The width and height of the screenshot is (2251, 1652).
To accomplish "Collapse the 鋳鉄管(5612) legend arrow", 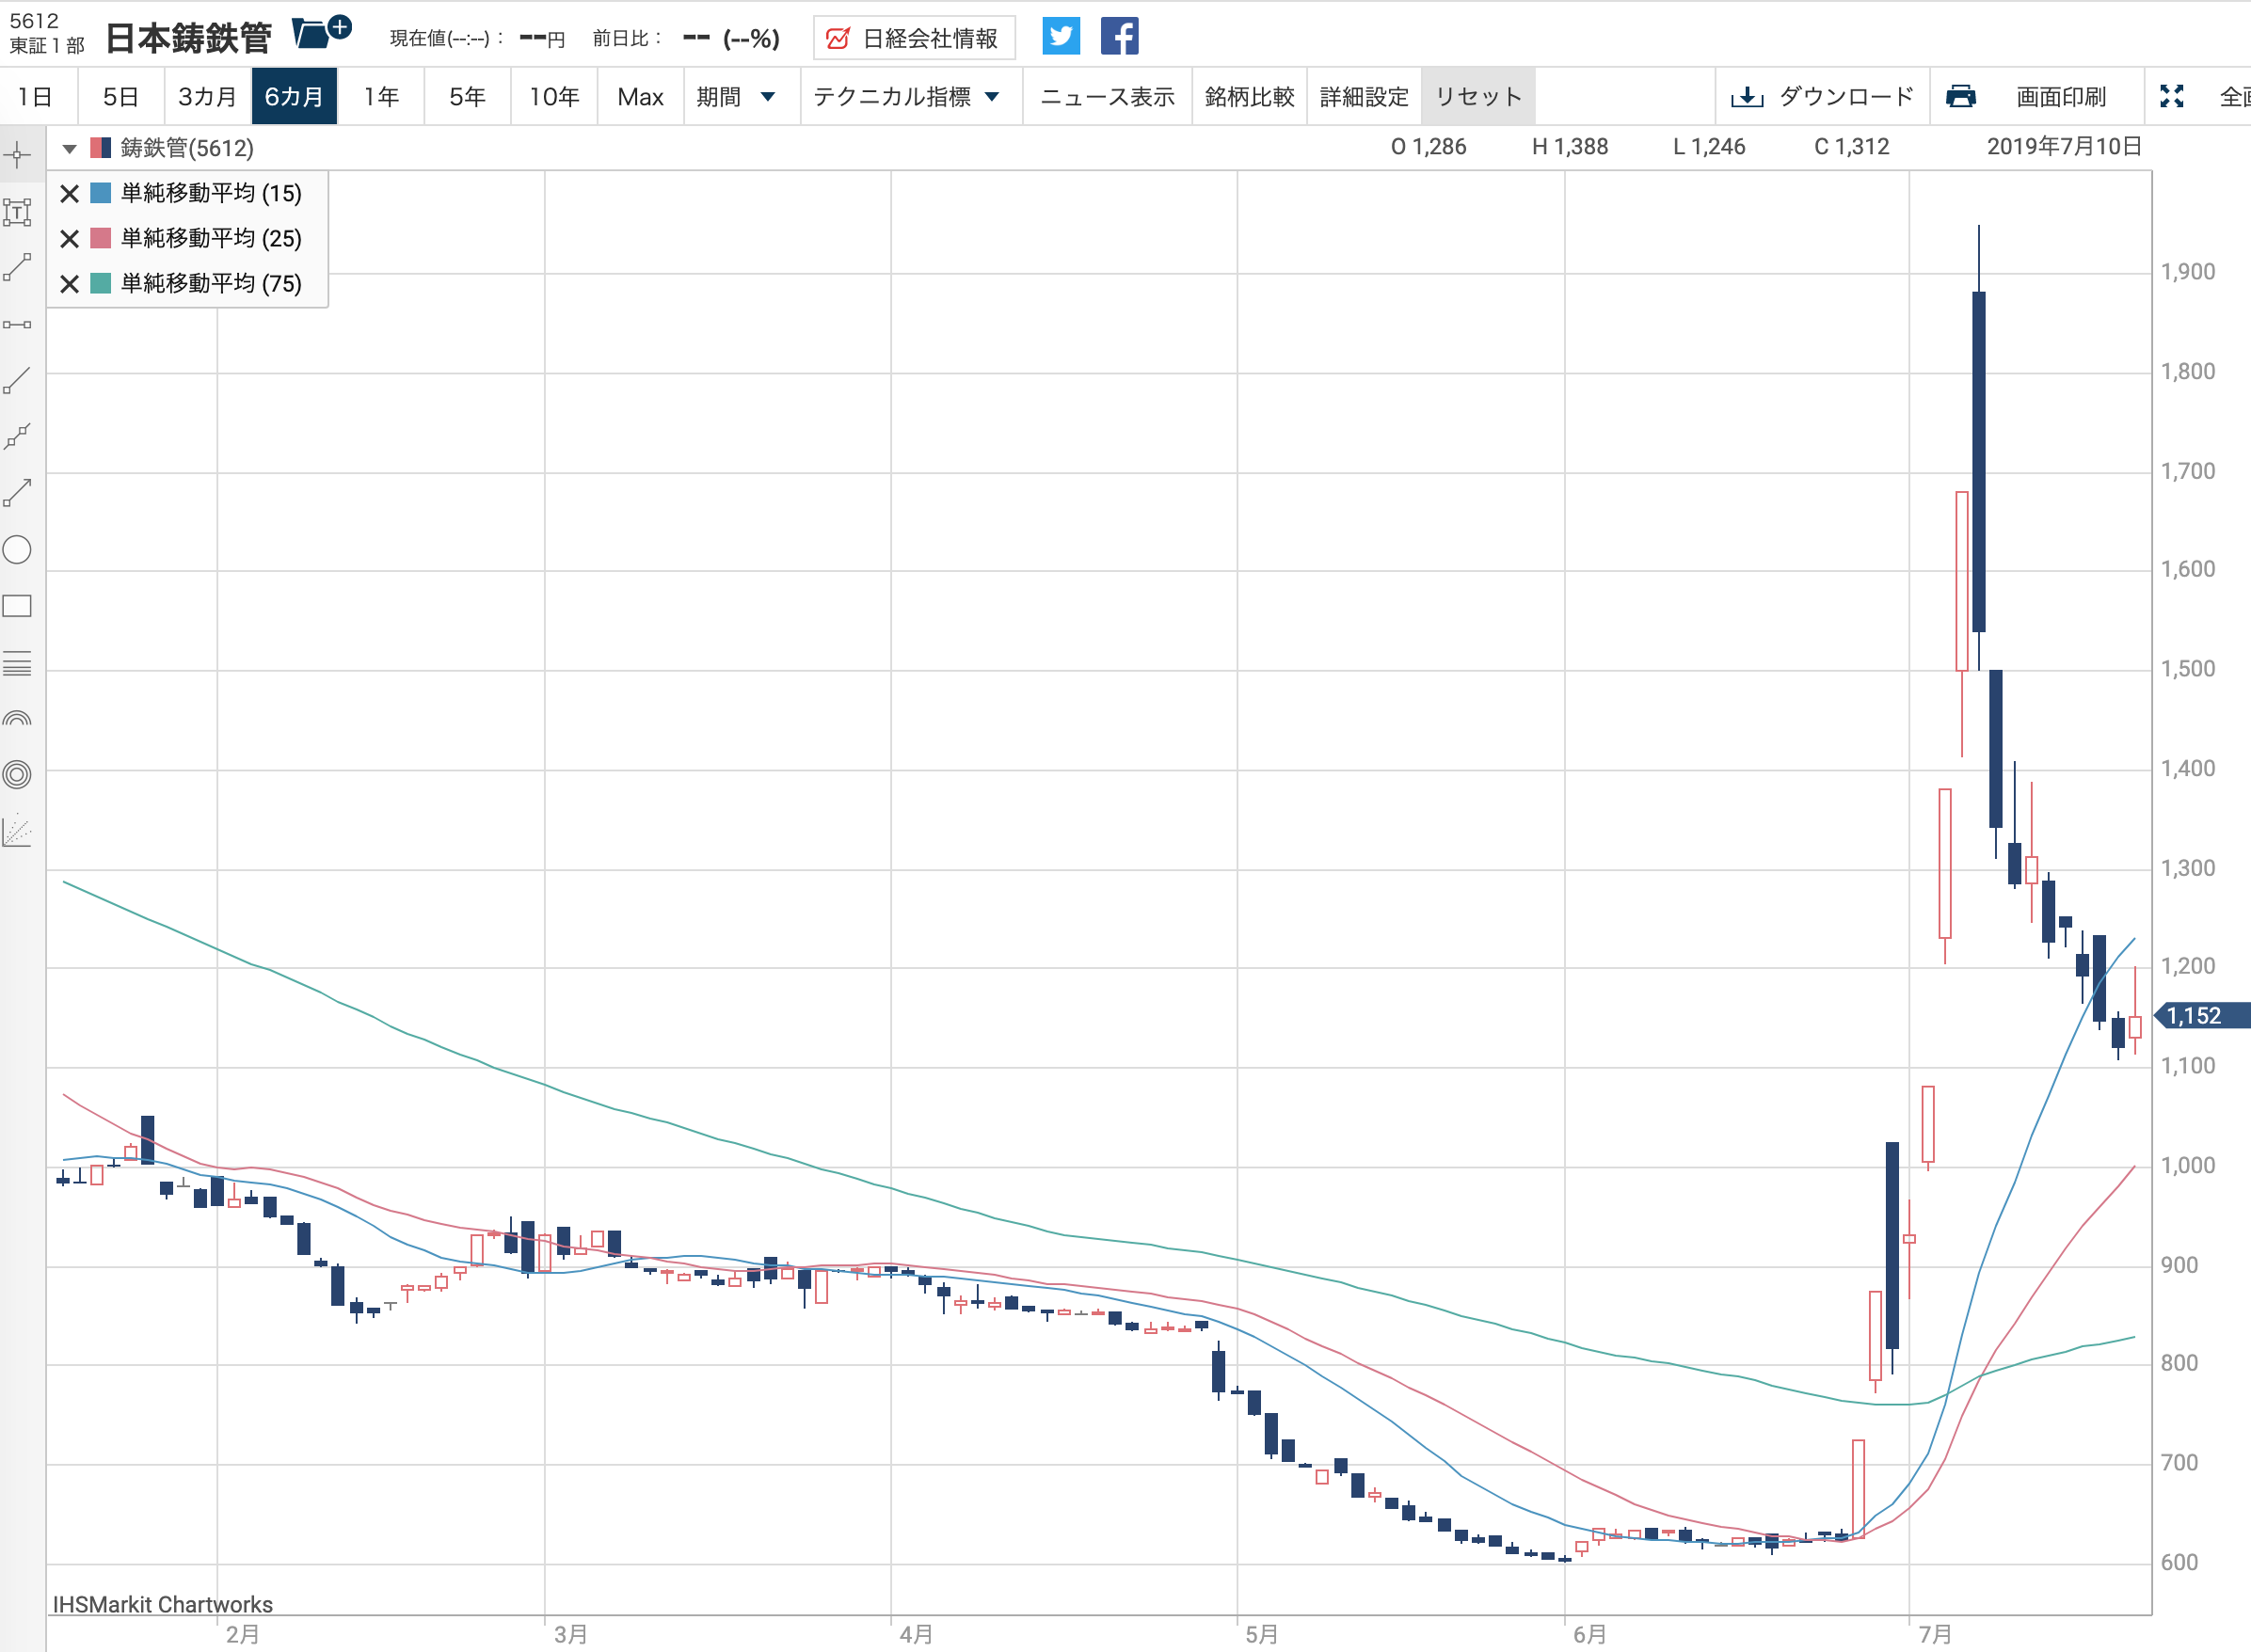I will [69, 149].
